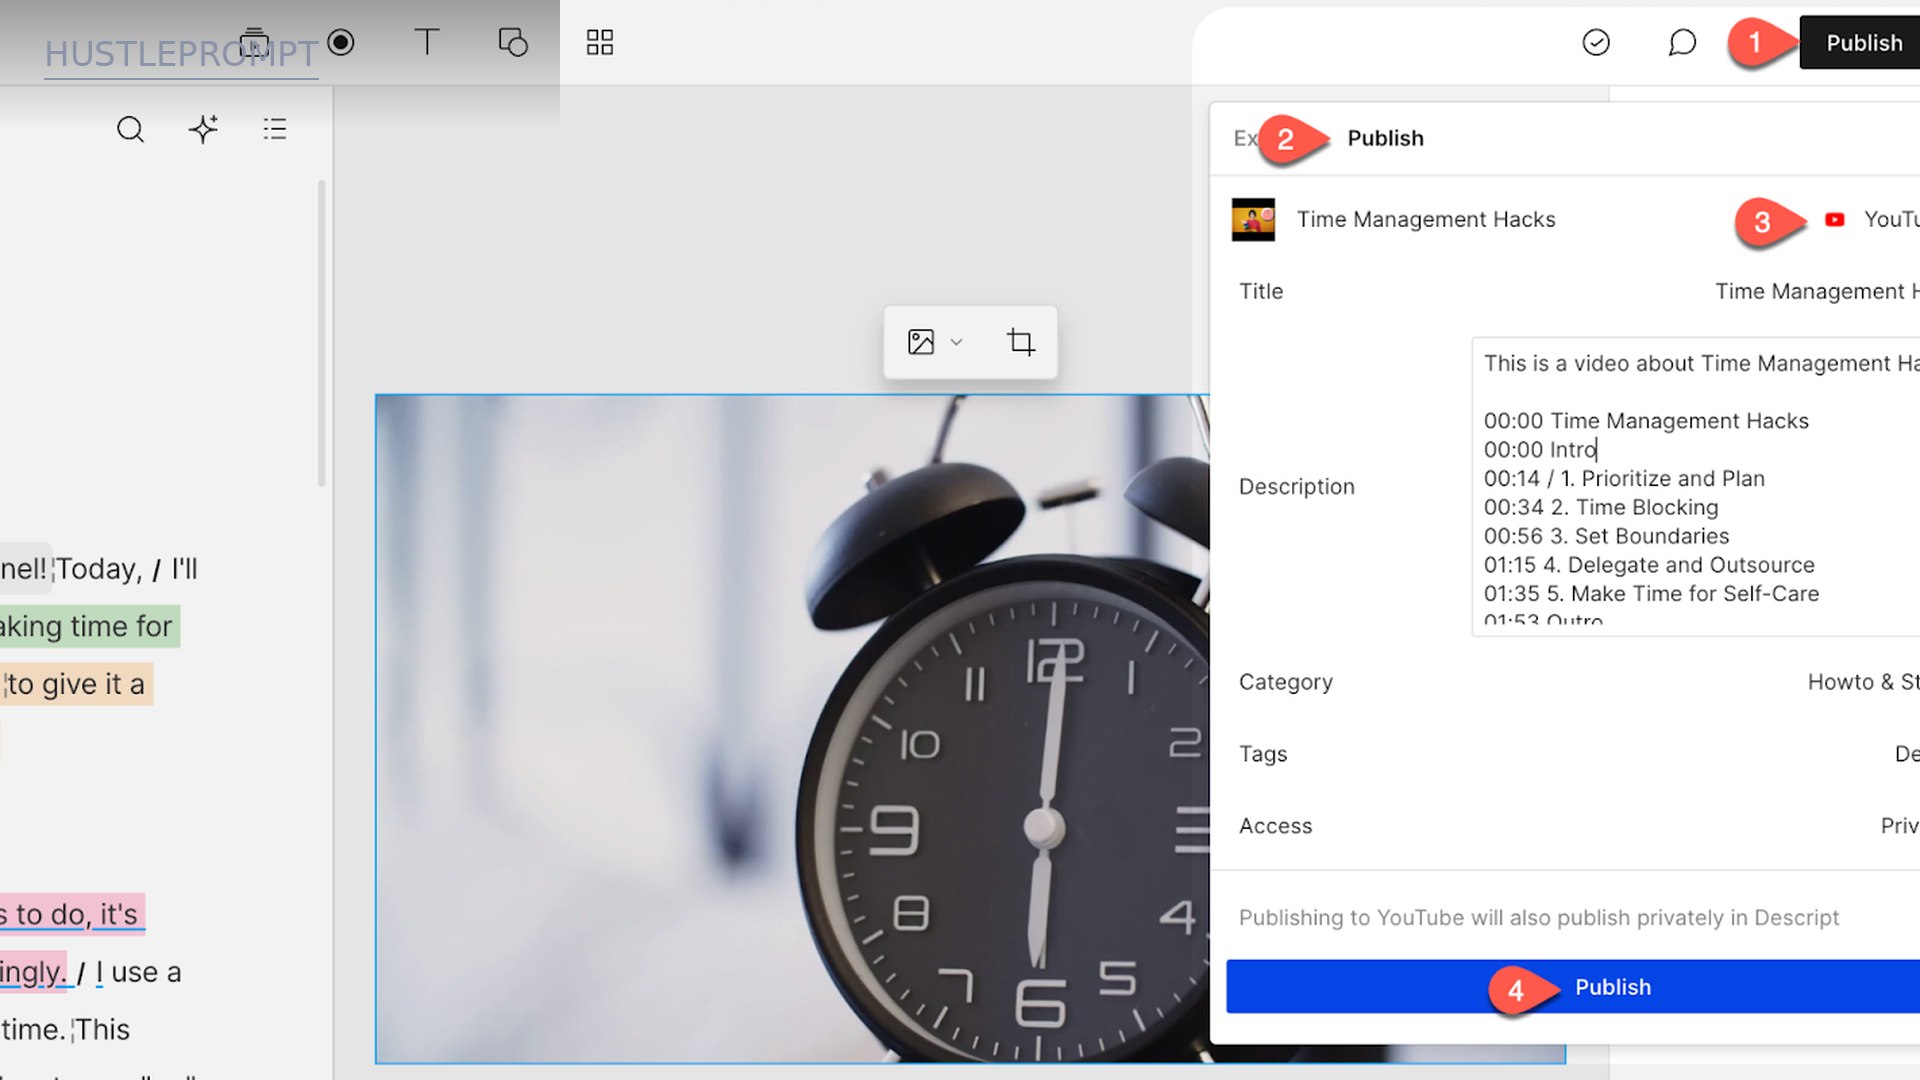
Task: Click '01:35 5. Make Time for Self-Care' line
Action: tap(1651, 594)
